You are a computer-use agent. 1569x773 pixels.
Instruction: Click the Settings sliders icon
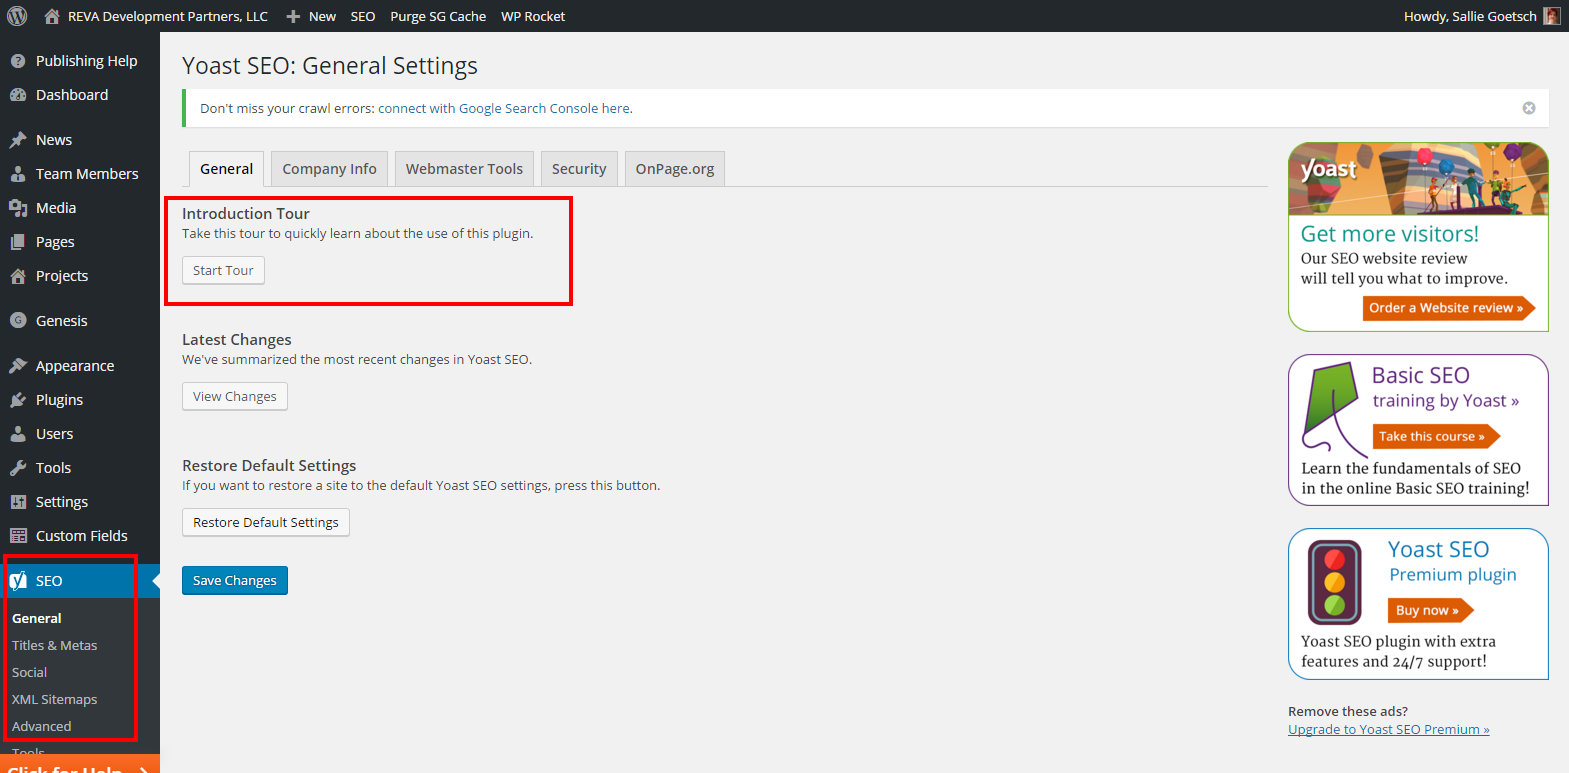pos(18,502)
